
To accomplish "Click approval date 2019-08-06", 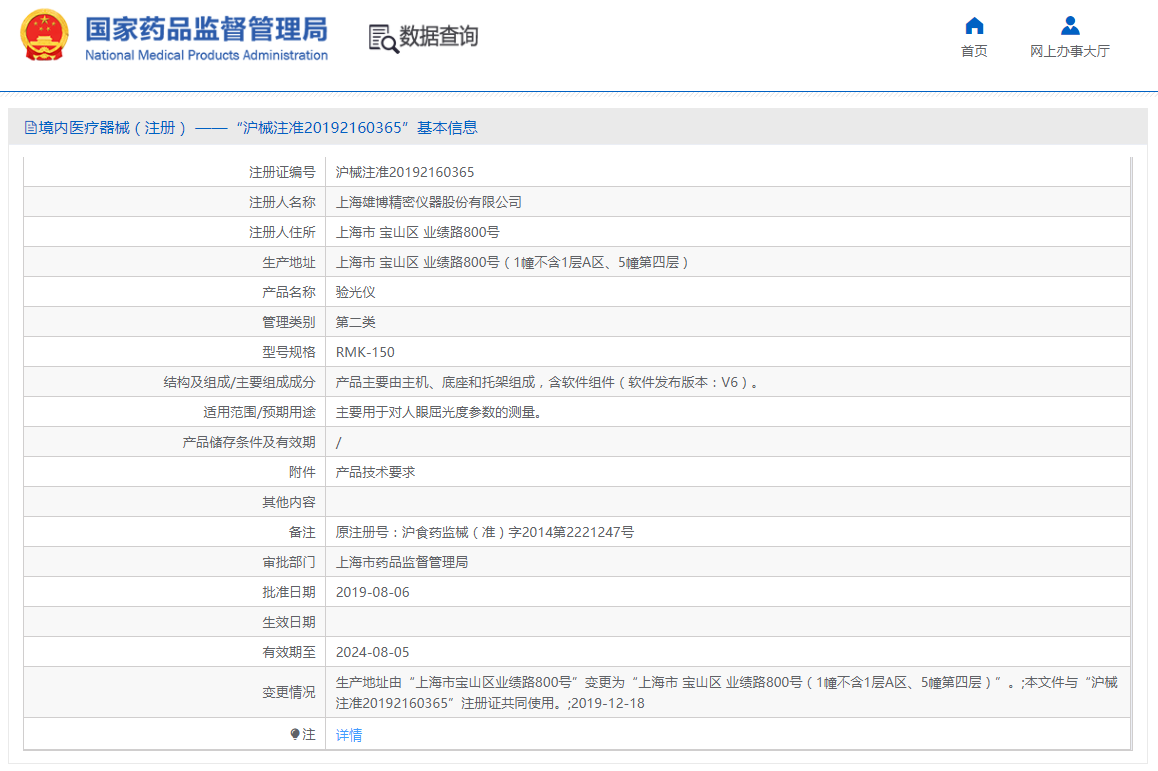I will tap(372, 592).
